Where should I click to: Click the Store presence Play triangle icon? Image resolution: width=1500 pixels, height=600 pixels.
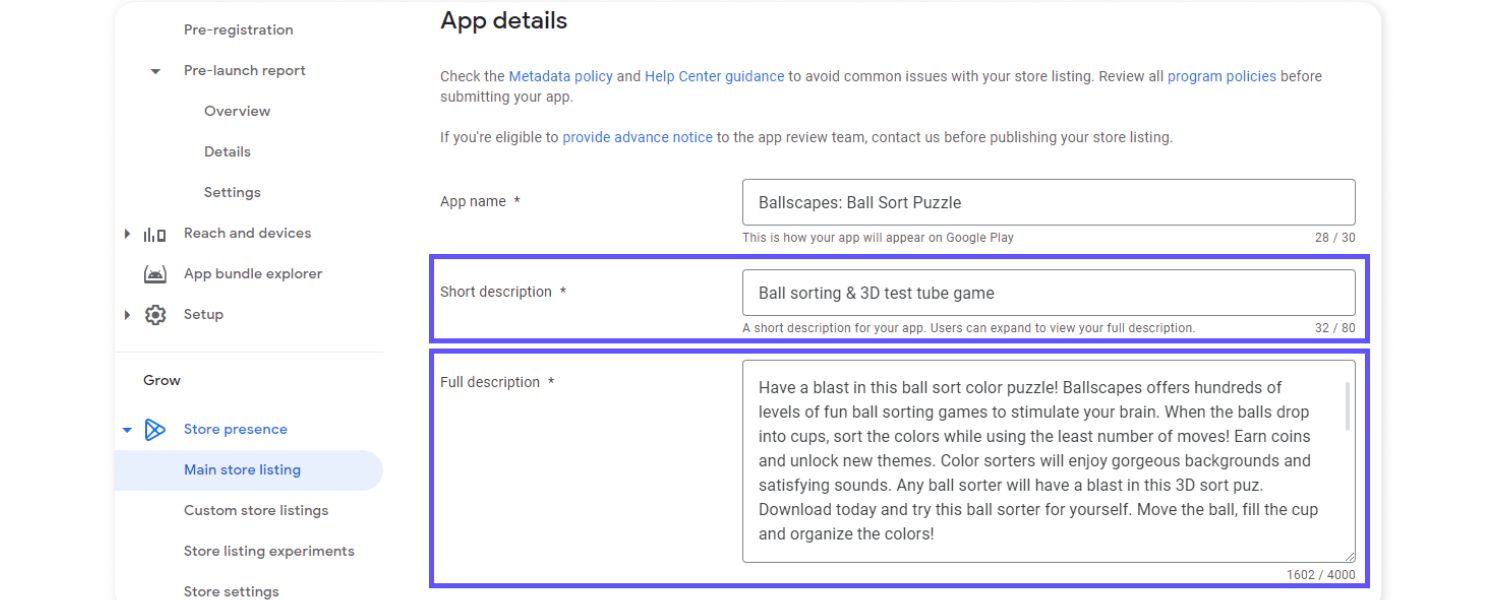(155, 428)
